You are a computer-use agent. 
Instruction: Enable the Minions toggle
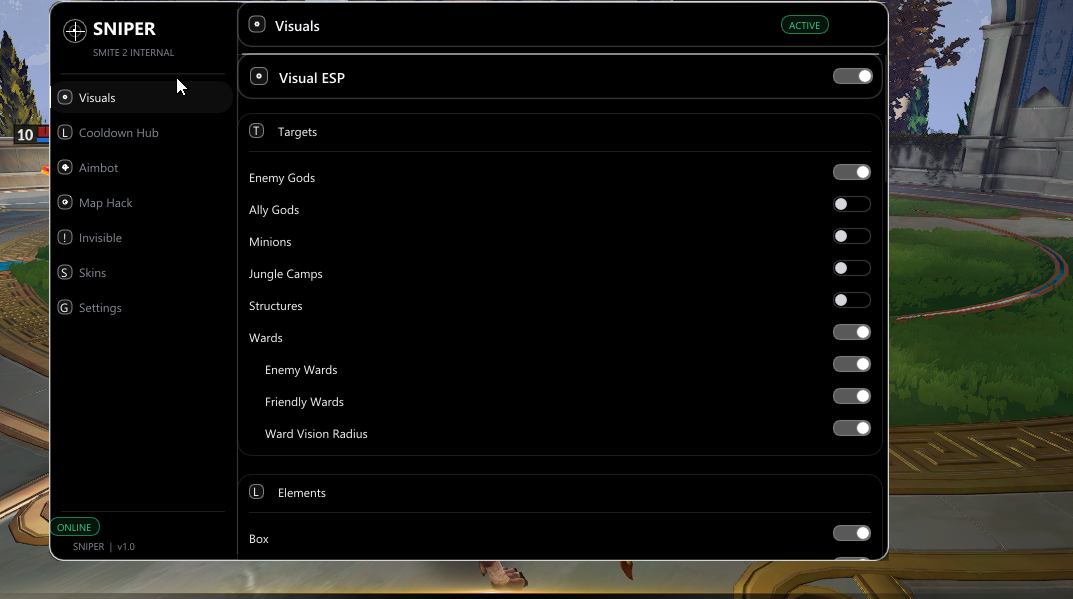point(852,236)
